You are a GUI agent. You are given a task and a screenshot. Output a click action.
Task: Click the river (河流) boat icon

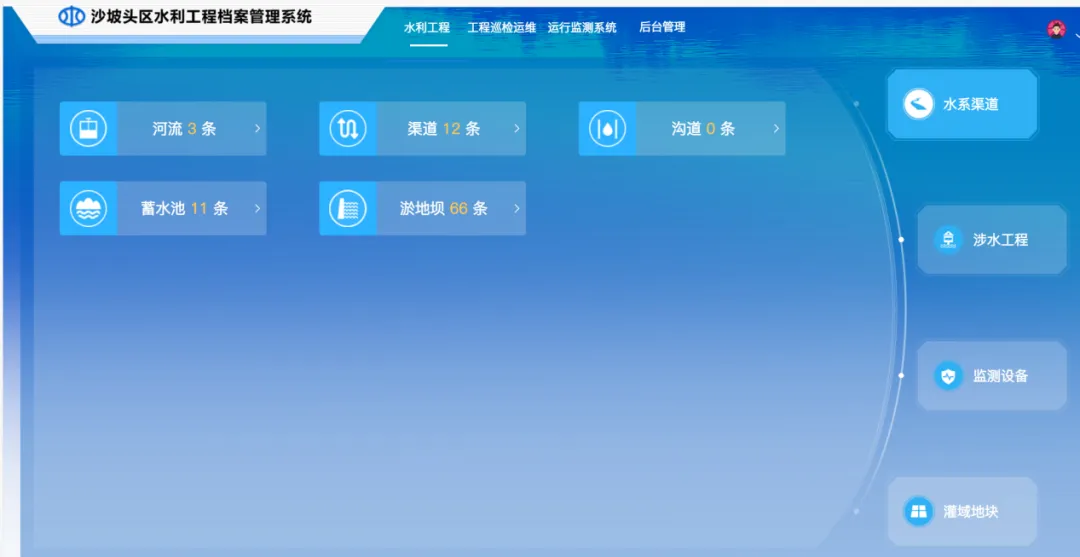coord(88,129)
